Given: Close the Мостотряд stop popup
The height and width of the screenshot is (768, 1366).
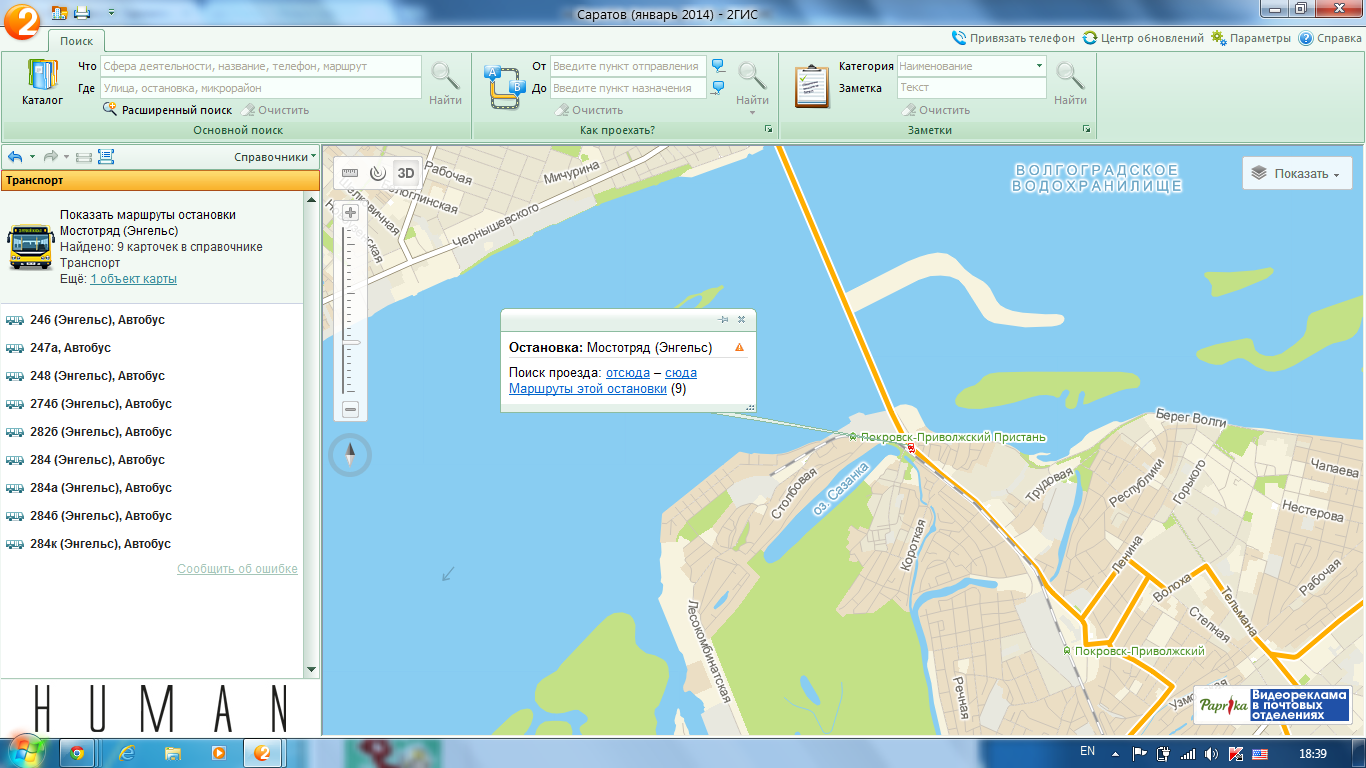Looking at the screenshot, I should [x=742, y=319].
